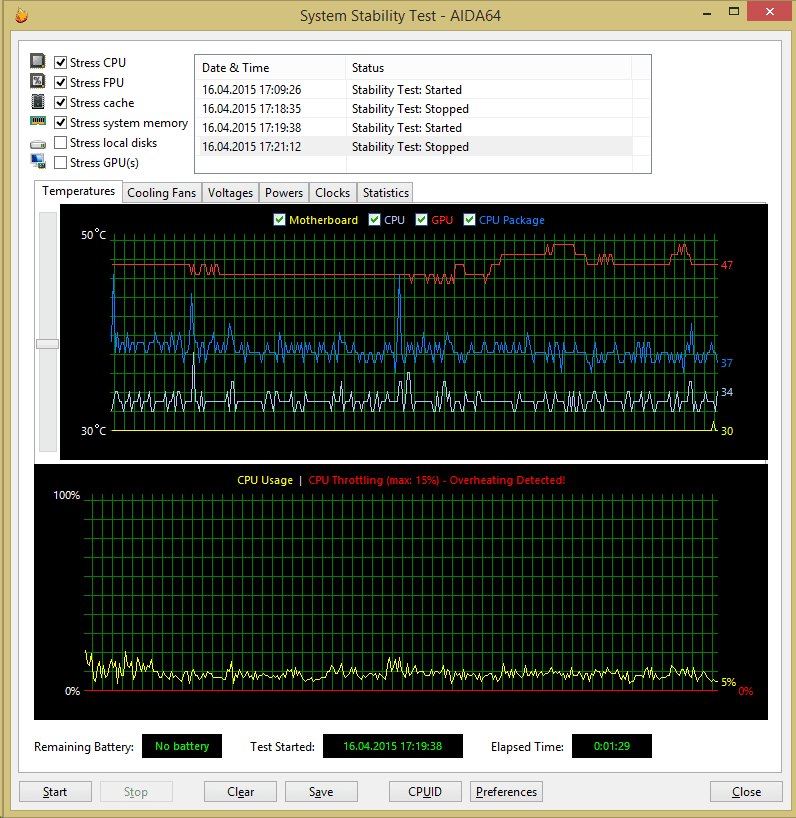
Task: Open the Cooling Fans tab
Action: tap(162, 193)
